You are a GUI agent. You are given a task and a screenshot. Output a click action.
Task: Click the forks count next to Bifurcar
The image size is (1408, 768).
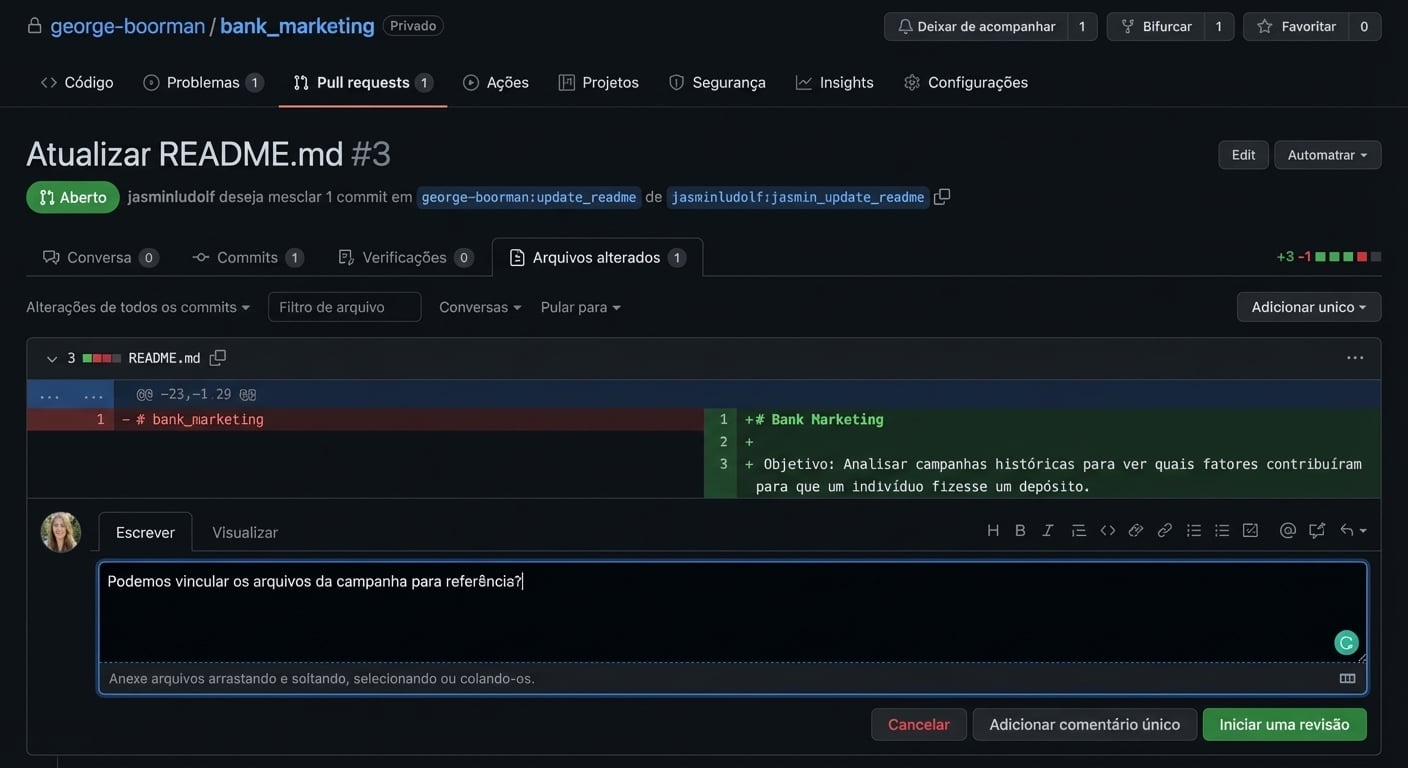coord(1219,26)
